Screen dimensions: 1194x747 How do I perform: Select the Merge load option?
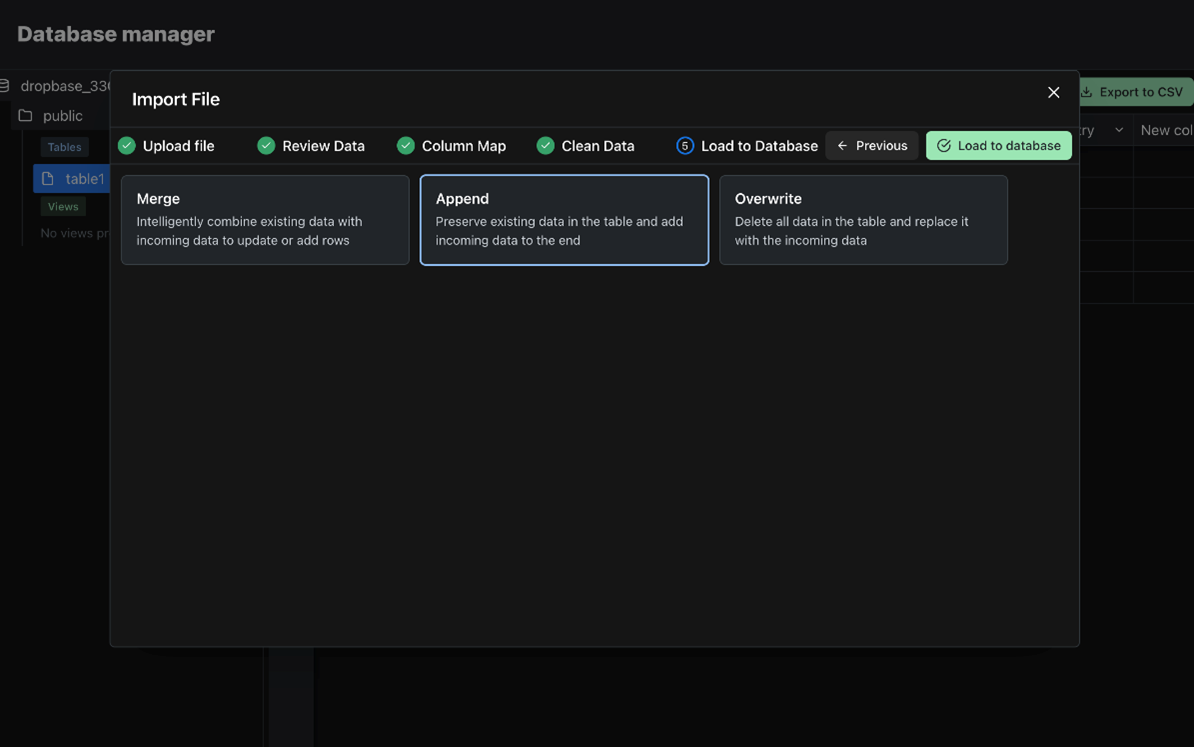pos(265,220)
